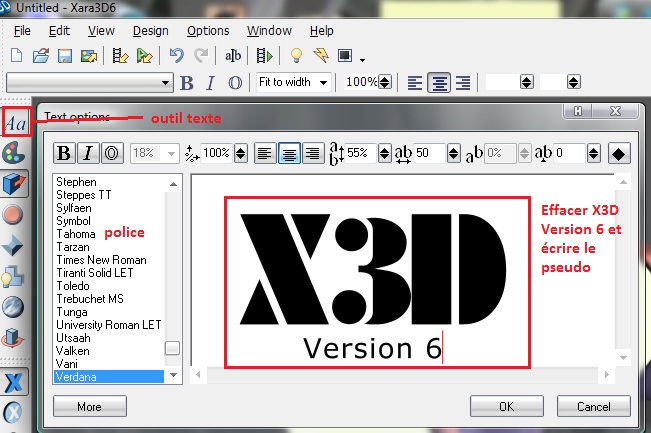Adjust the 100% stepper in the main toolbar

(385, 82)
